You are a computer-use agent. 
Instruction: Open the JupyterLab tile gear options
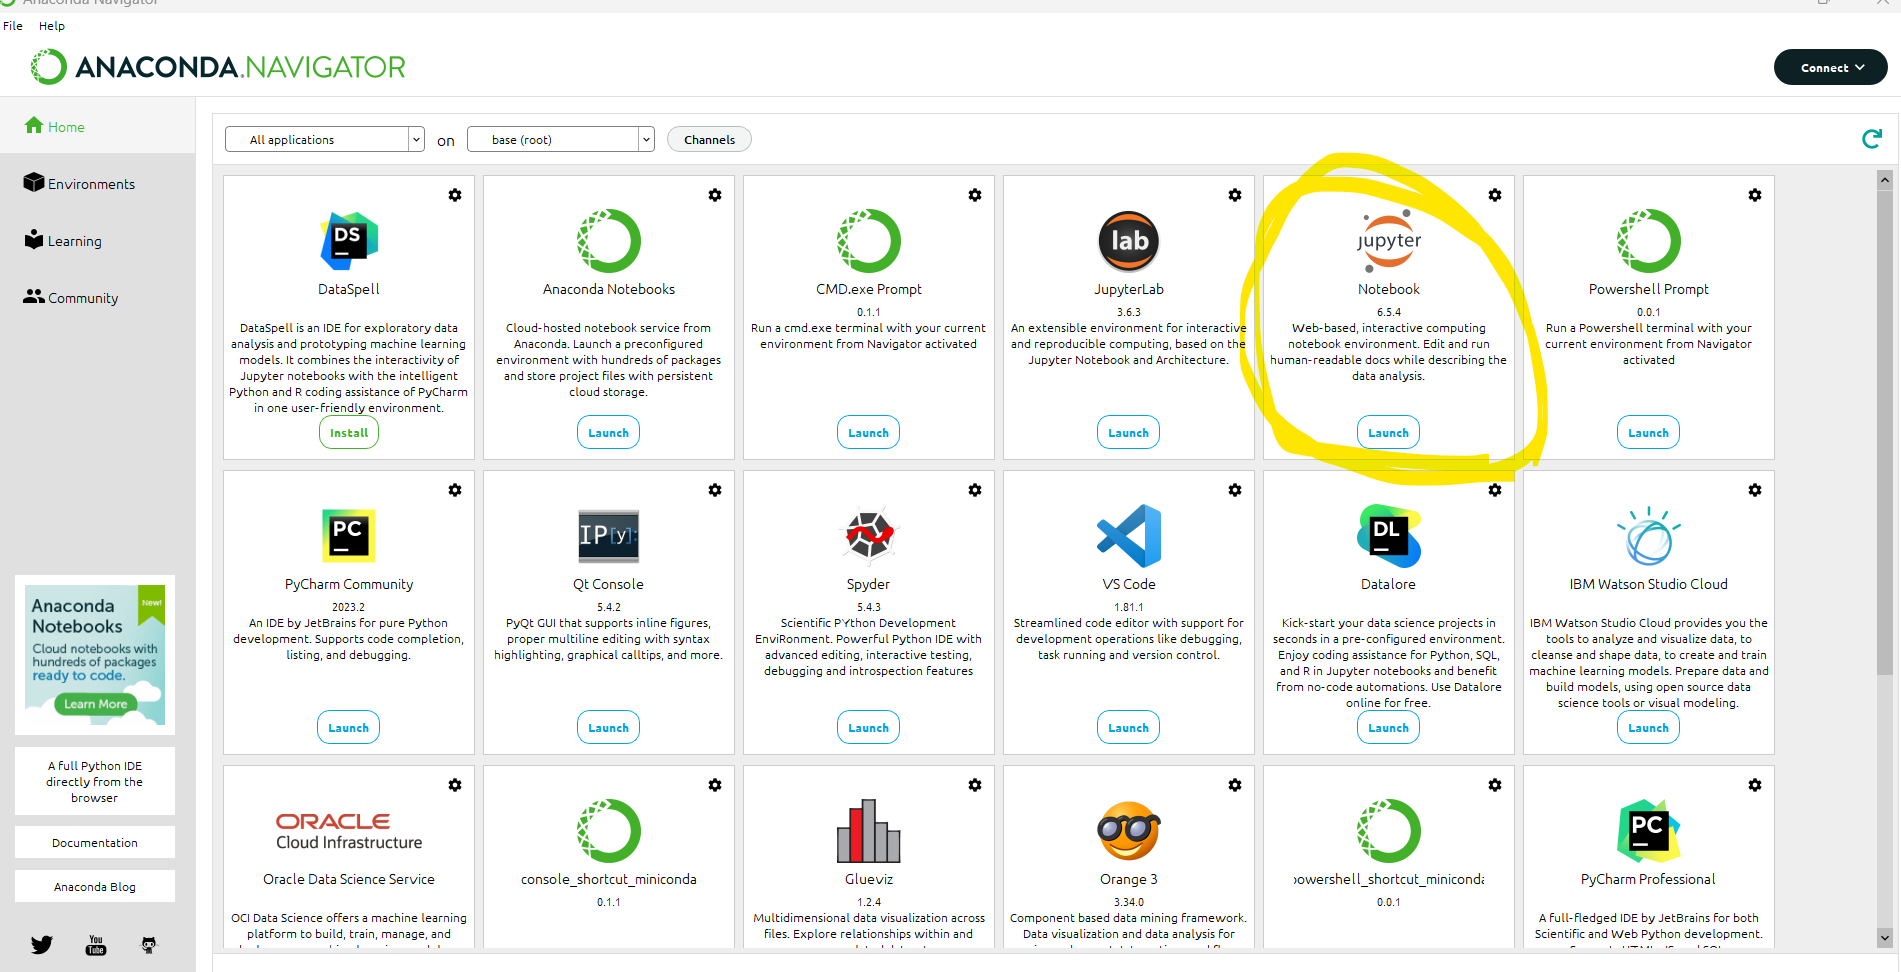1235,195
